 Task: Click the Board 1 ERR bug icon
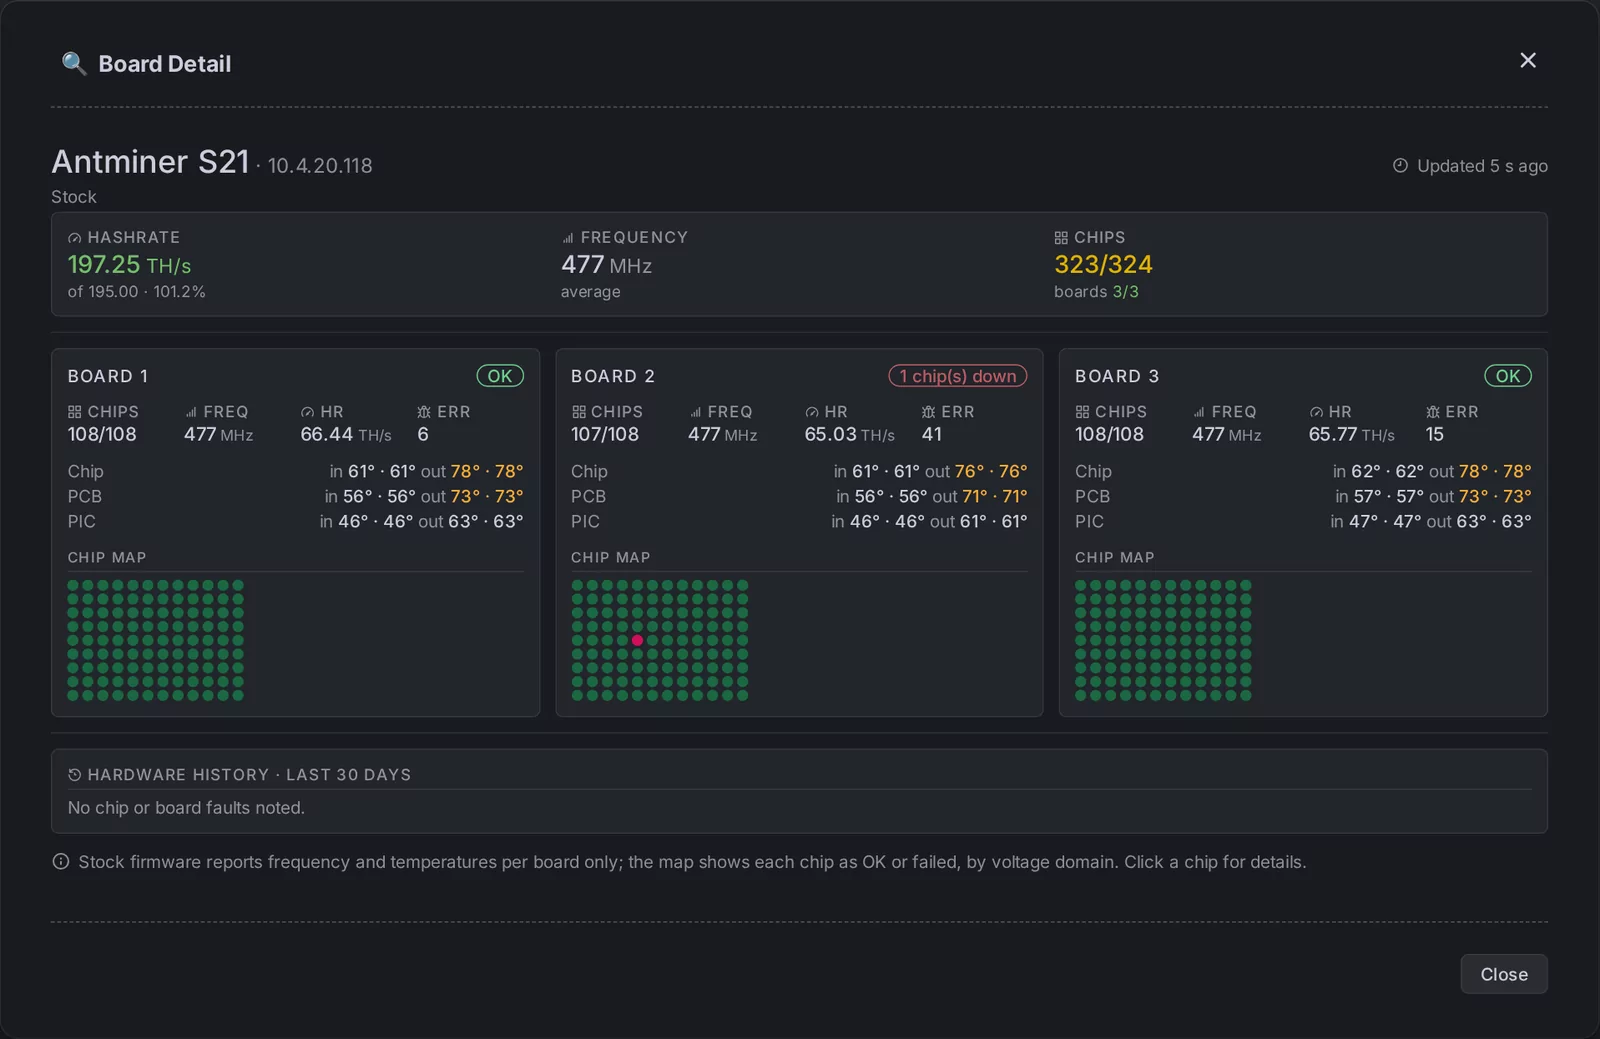coord(424,412)
